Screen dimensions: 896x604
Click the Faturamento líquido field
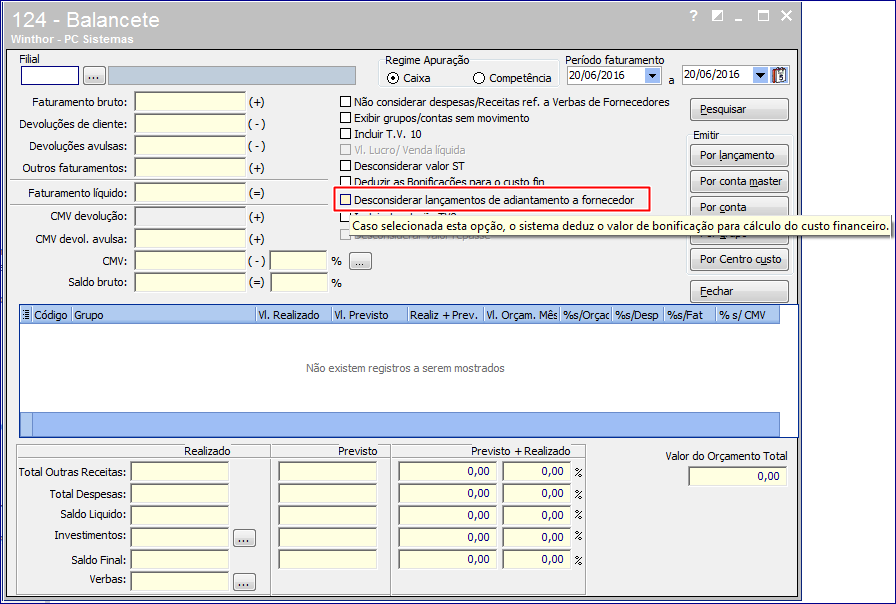pos(190,193)
